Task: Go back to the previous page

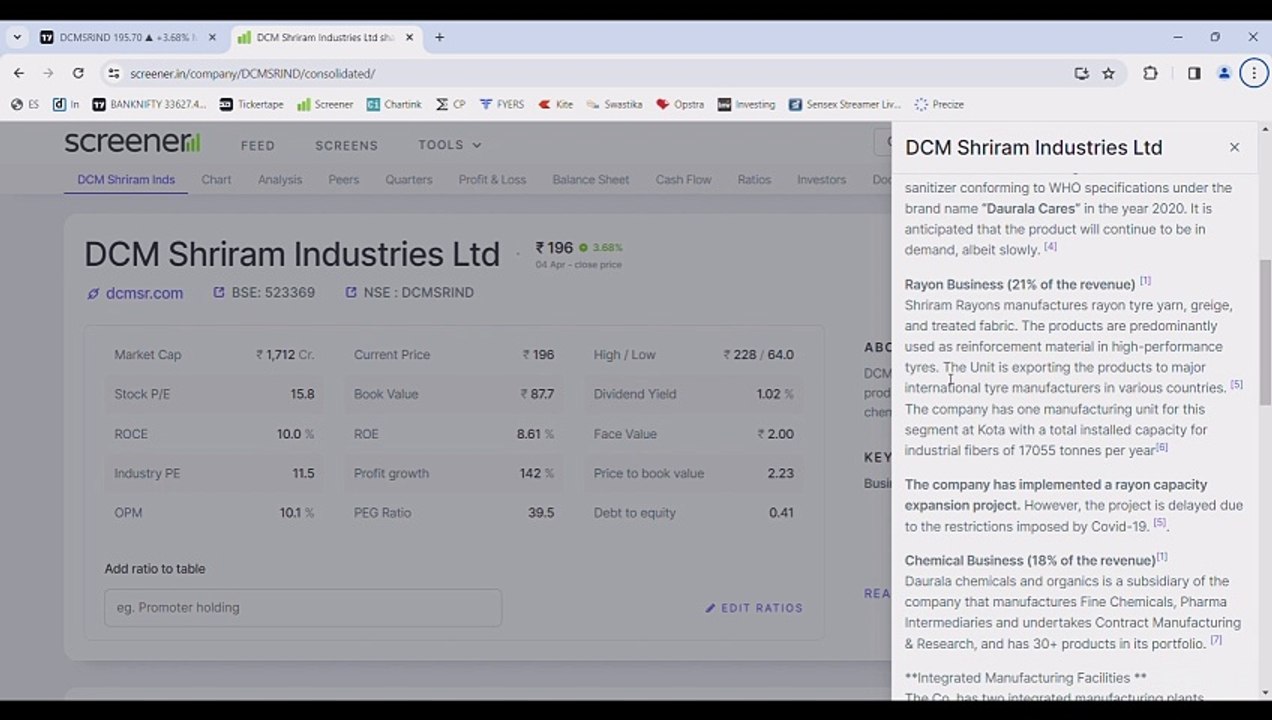Action: (x=18, y=73)
